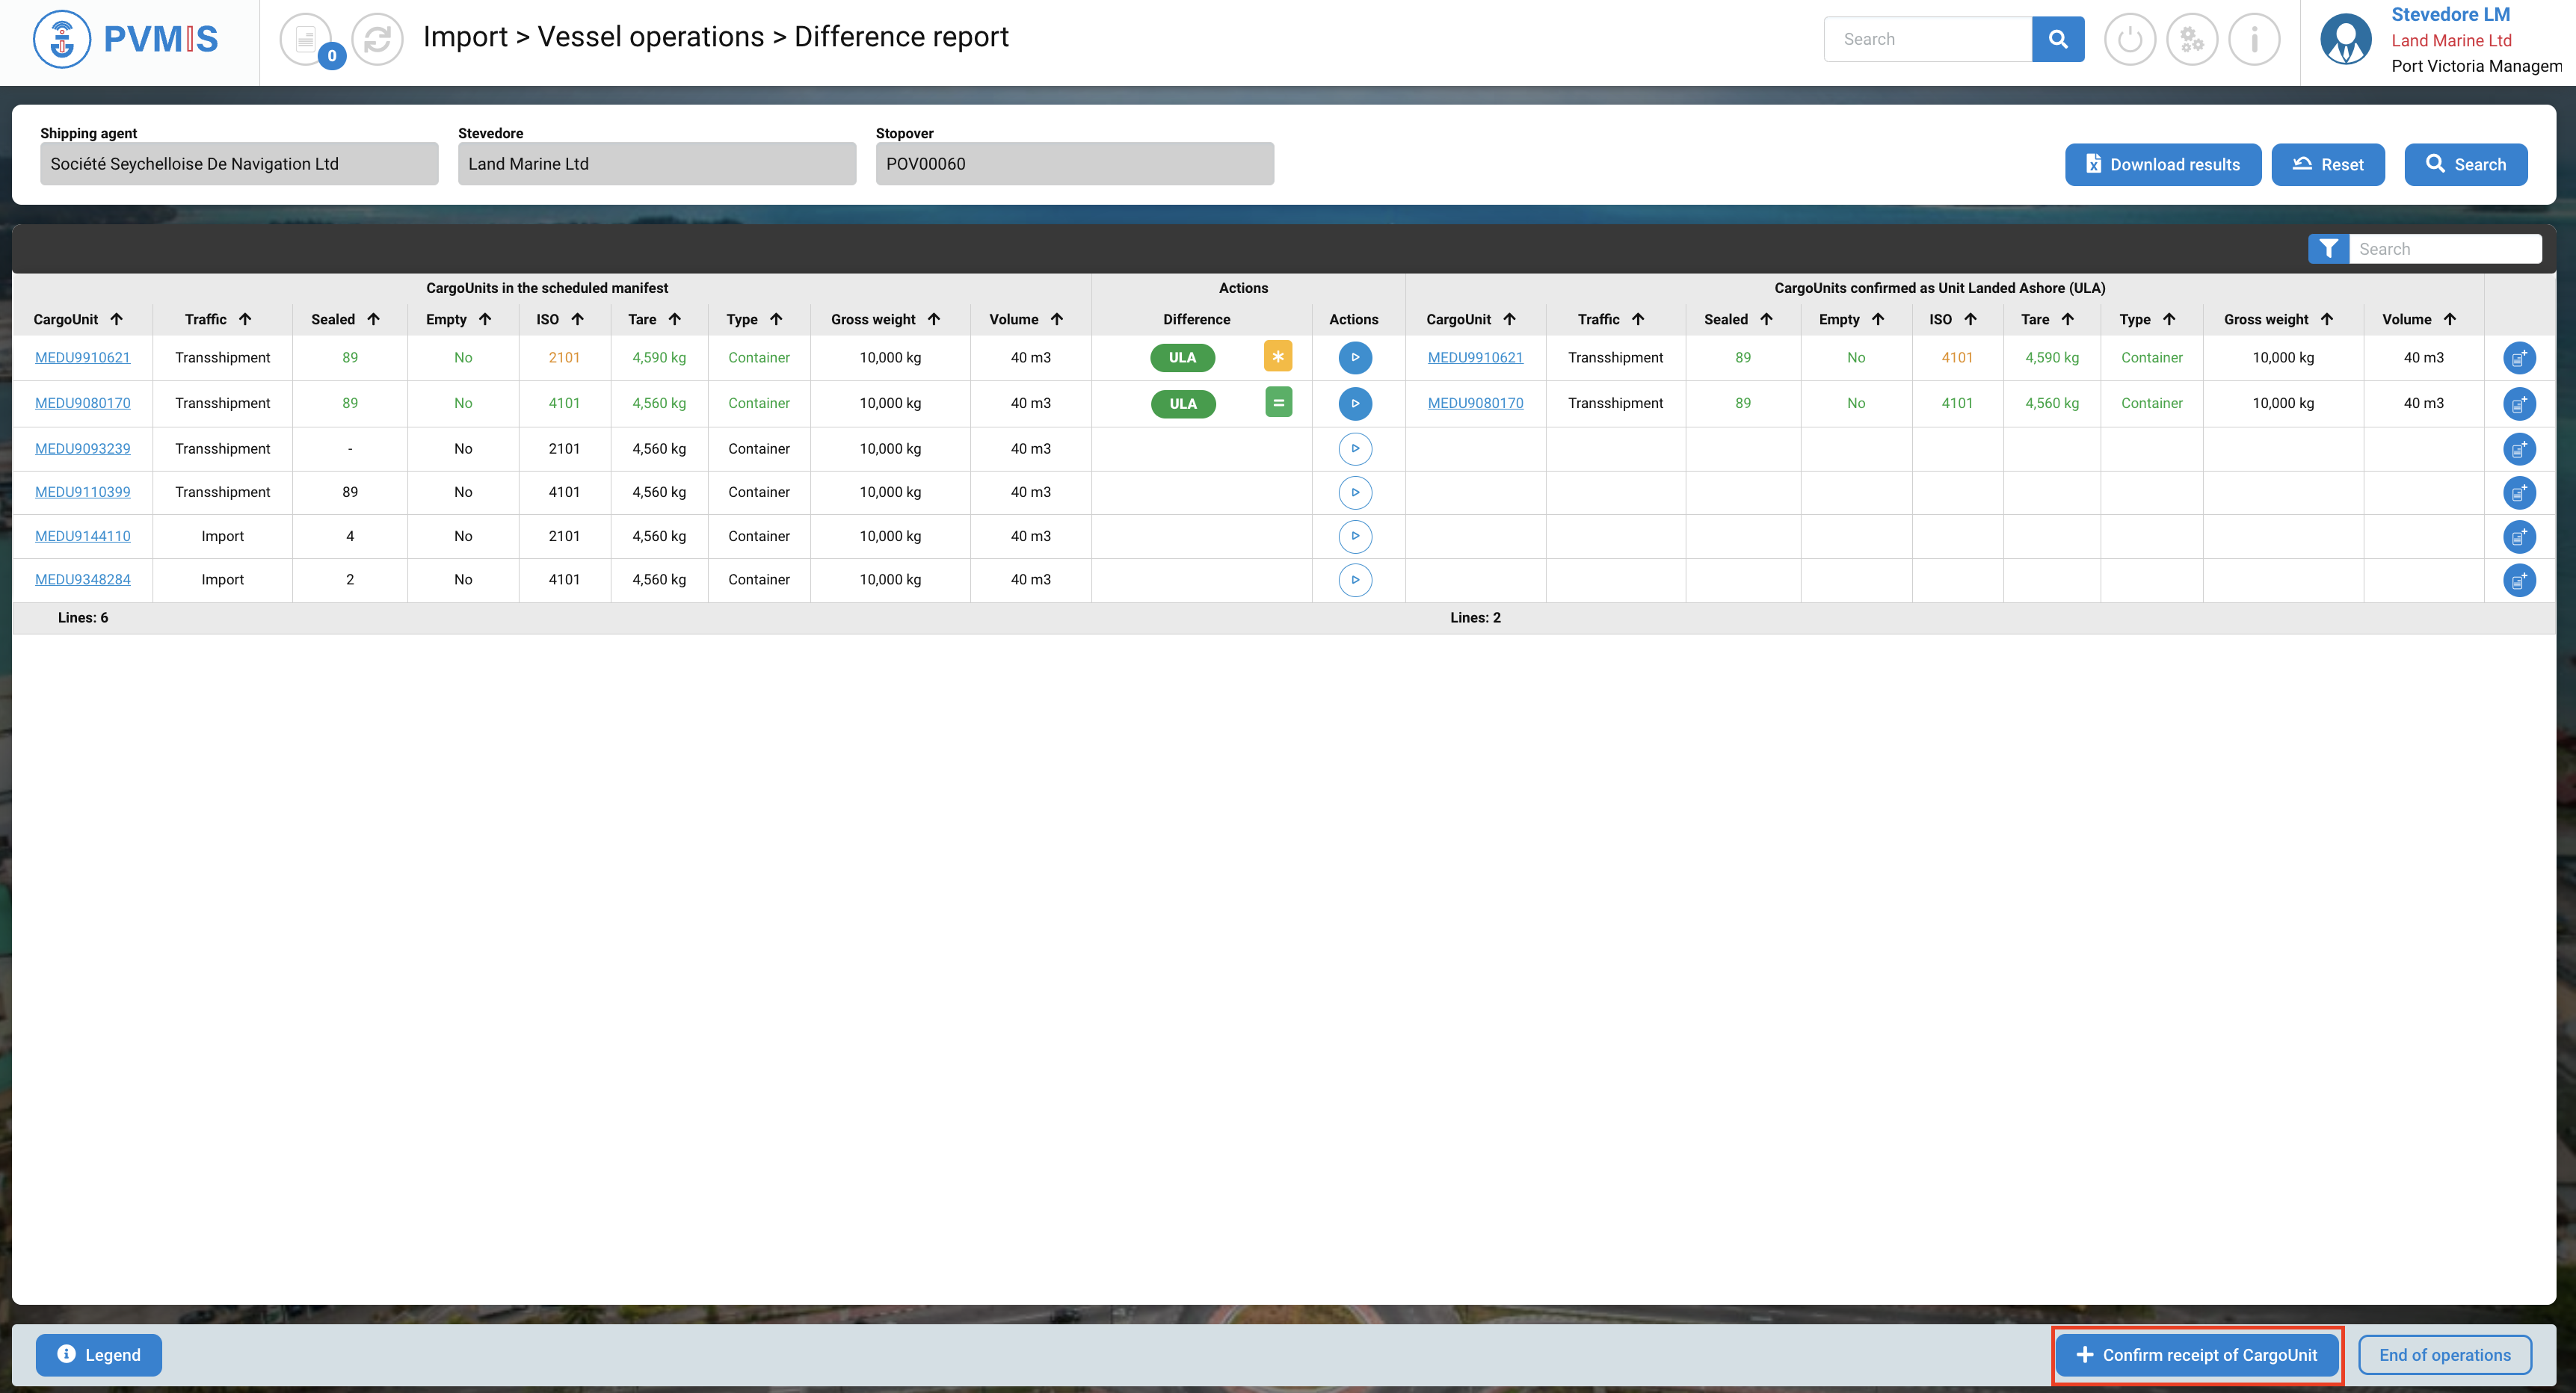This screenshot has width=2576, height=1393.
Task: Click the play action for MEDU9910621 row
Action: tap(1354, 358)
